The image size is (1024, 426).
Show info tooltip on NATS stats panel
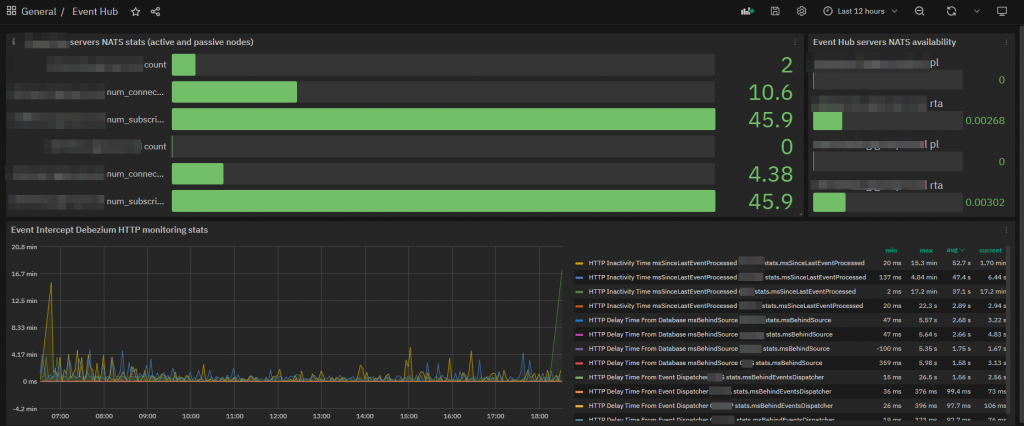(14, 42)
